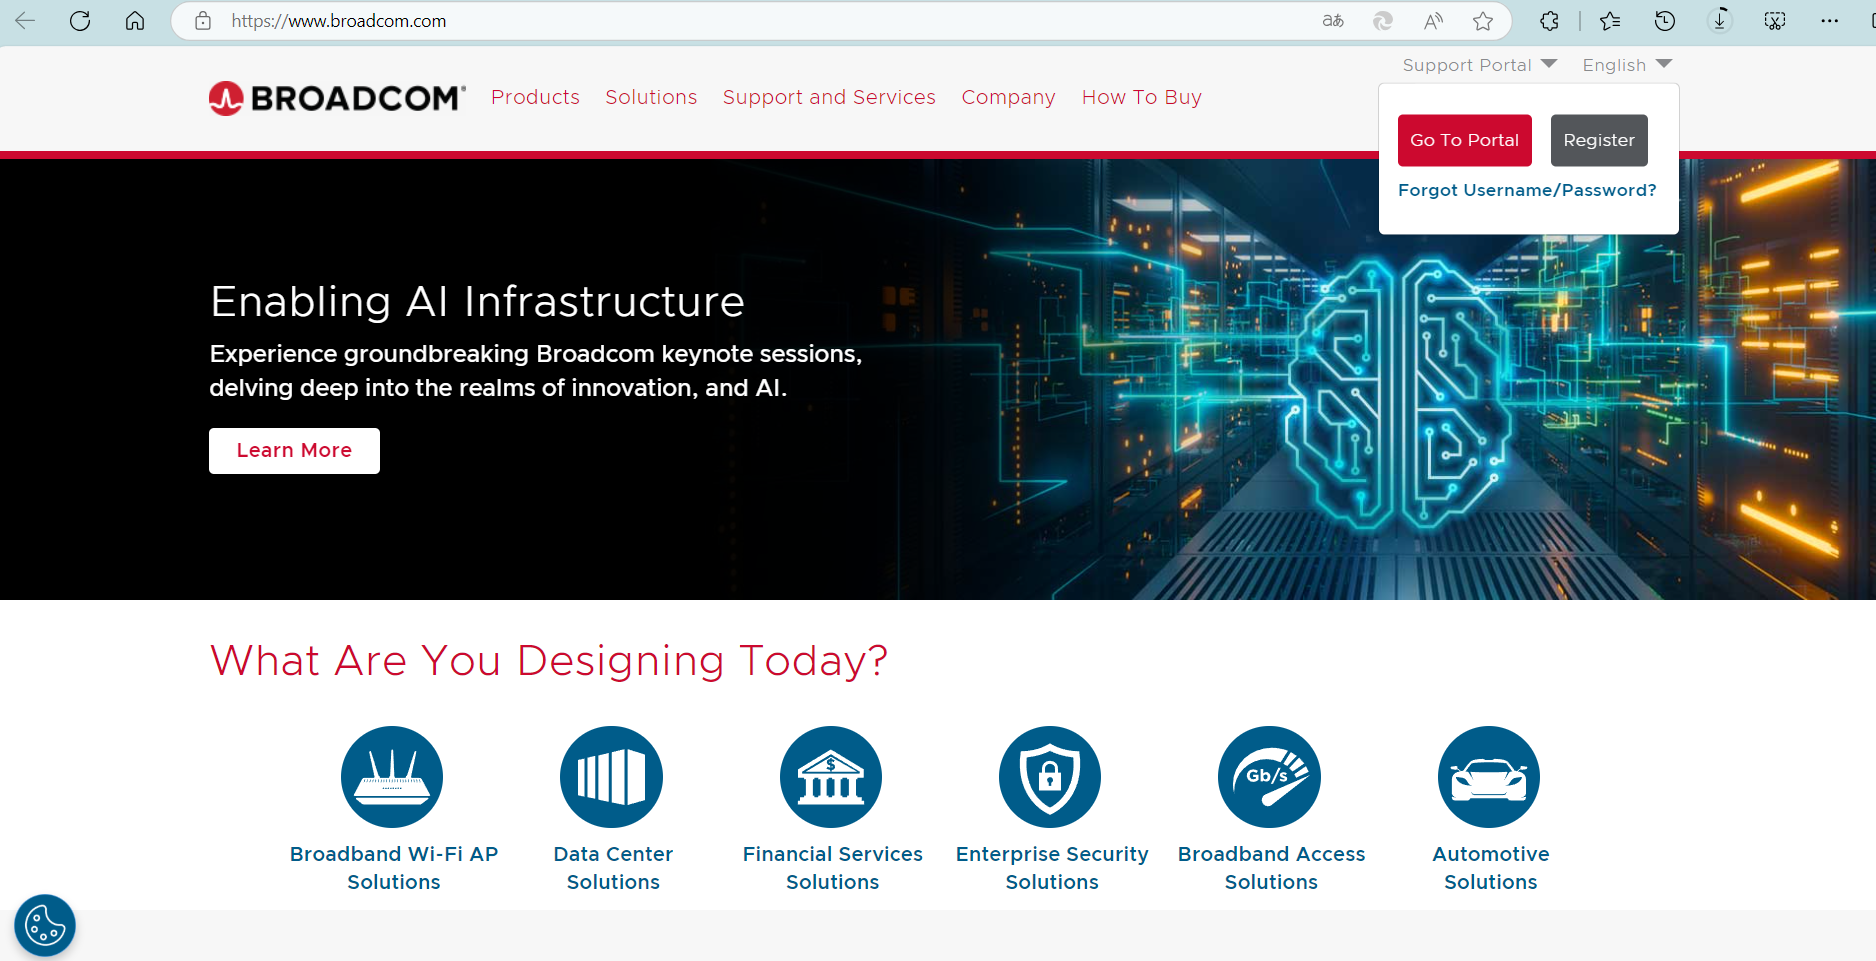Activate read aloud icon

[x=1433, y=21]
